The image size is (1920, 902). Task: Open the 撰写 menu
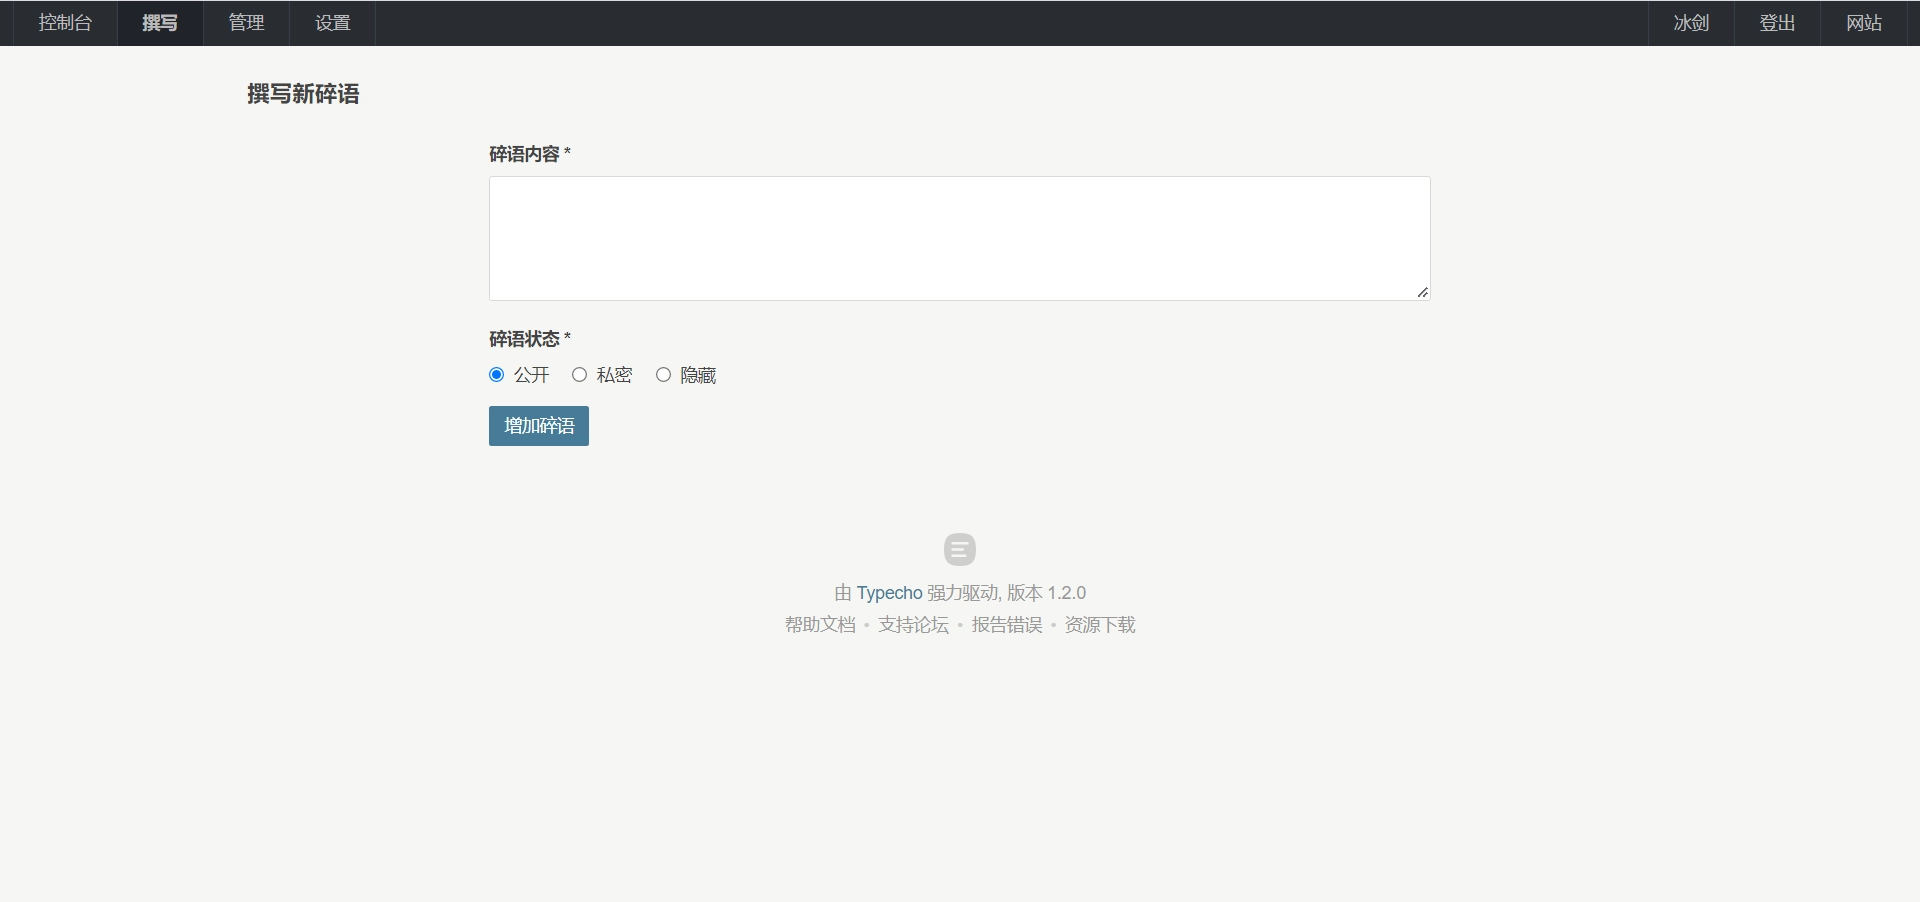(x=160, y=23)
